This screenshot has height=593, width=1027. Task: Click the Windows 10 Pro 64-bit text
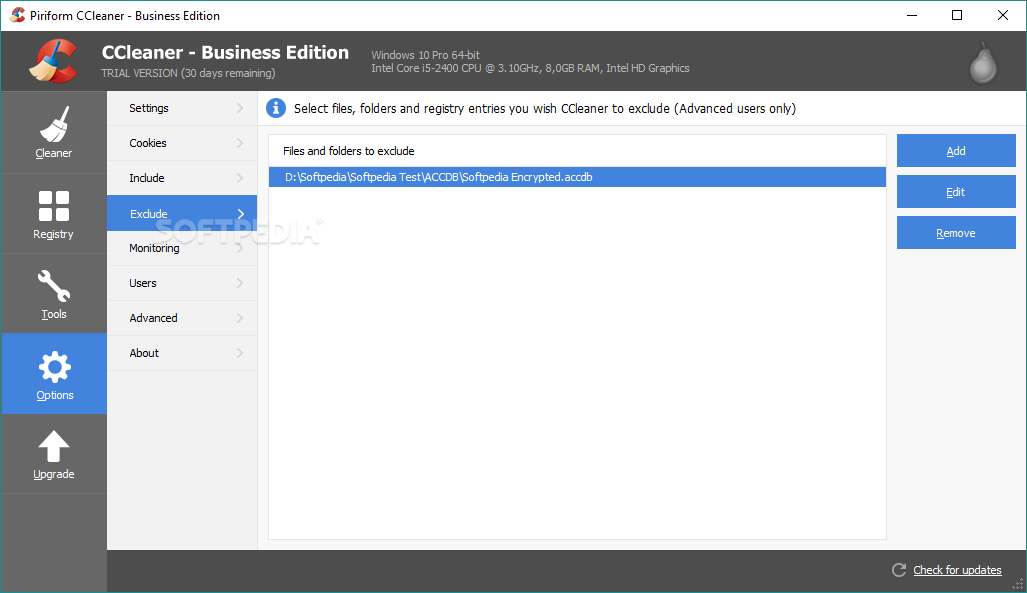pyautogui.click(x=425, y=55)
